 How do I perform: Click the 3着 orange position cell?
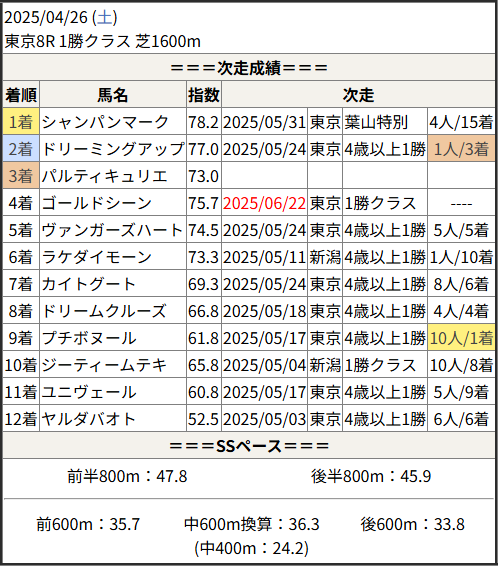[x=21, y=176]
